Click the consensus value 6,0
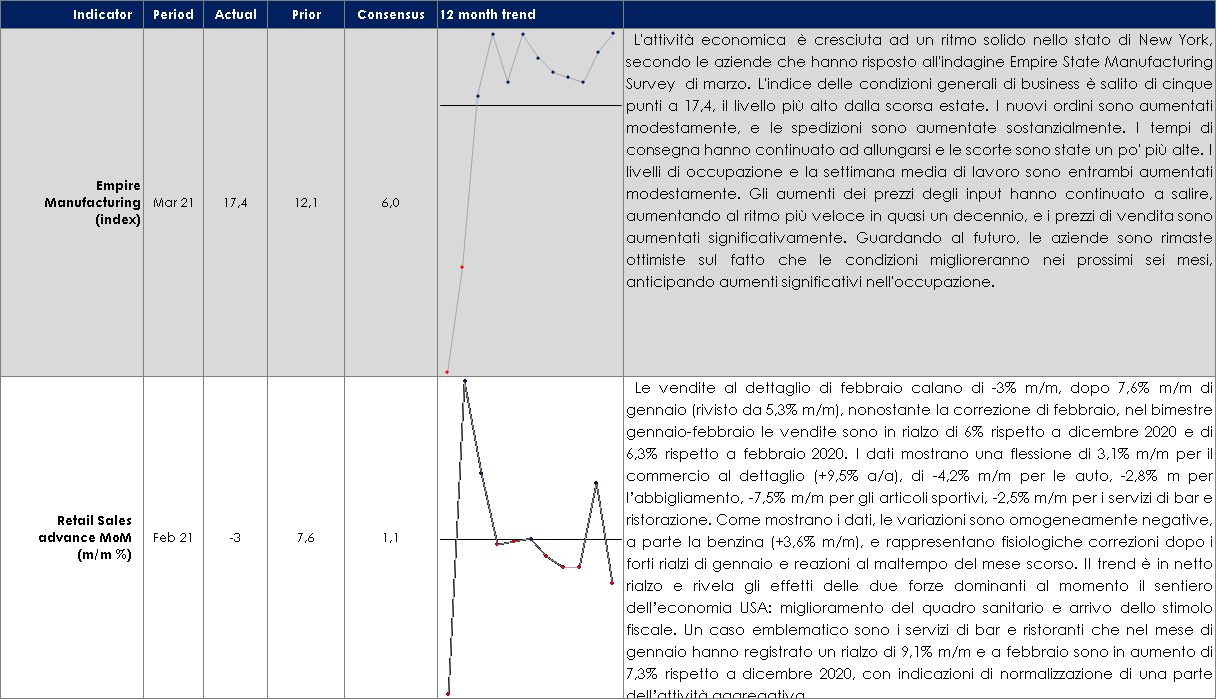 pyautogui.click(x=391, y=203)
